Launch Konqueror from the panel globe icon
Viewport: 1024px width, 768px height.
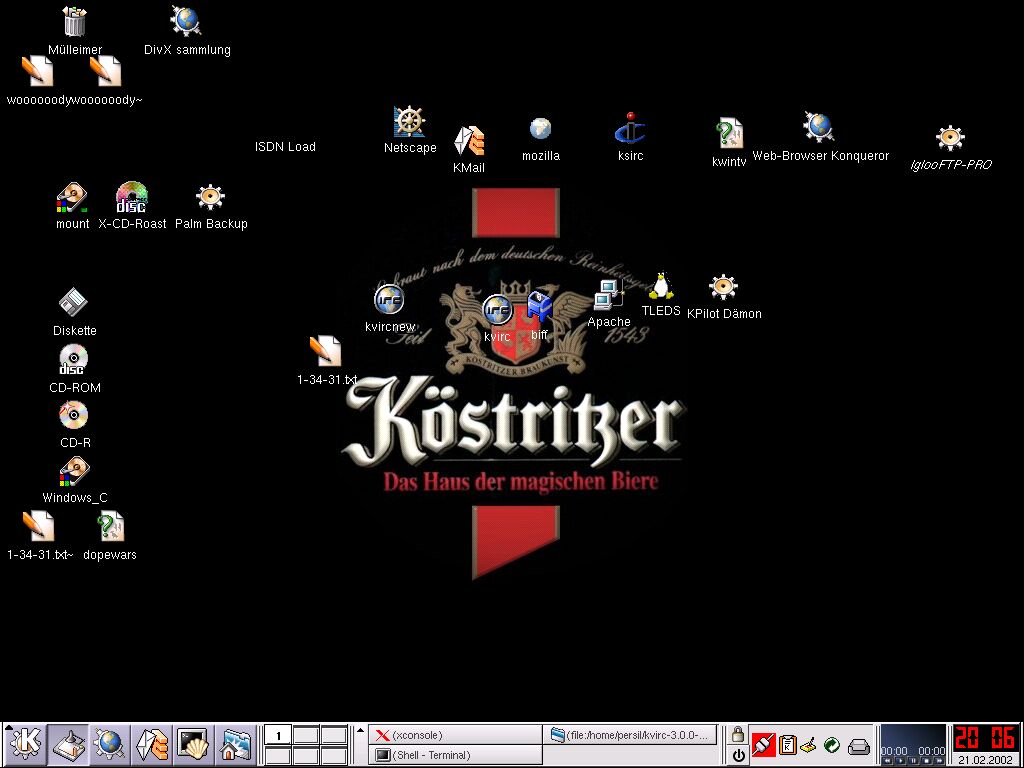click(110, 744)
